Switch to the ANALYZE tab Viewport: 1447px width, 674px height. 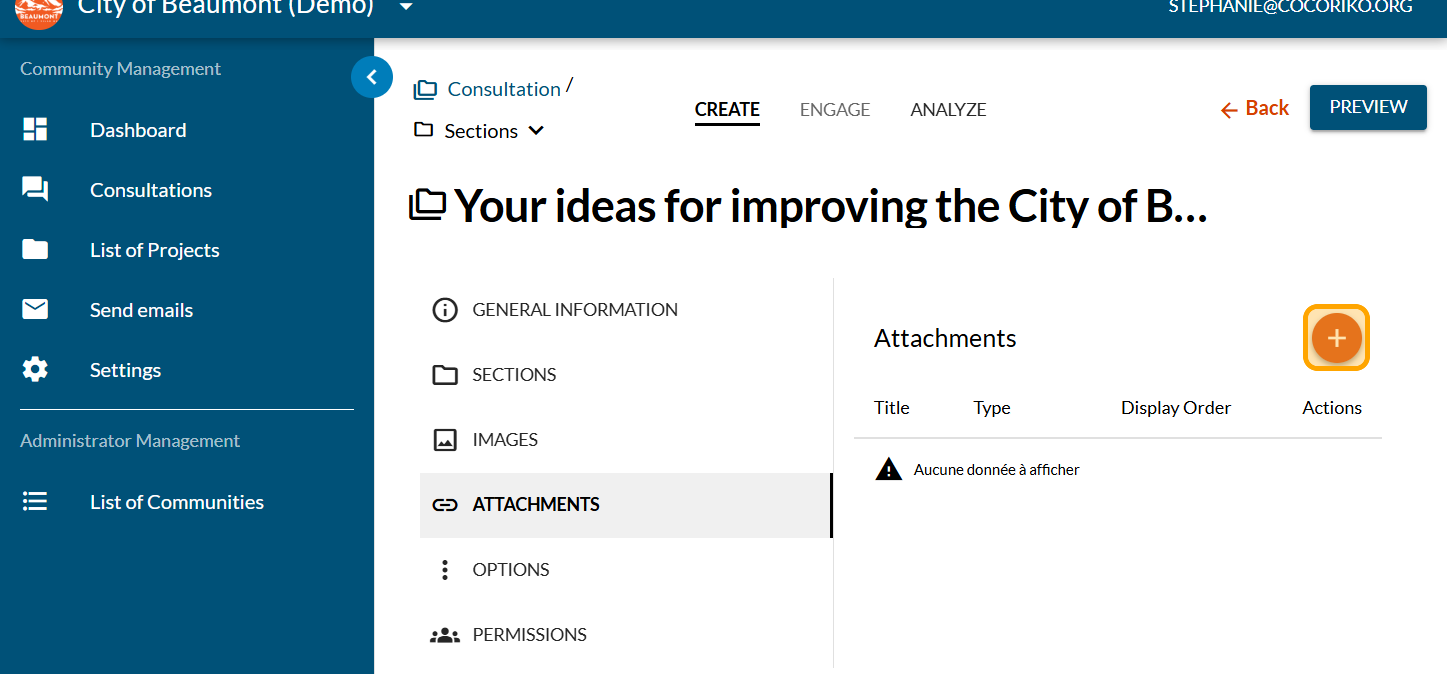(x=948, y=110)
